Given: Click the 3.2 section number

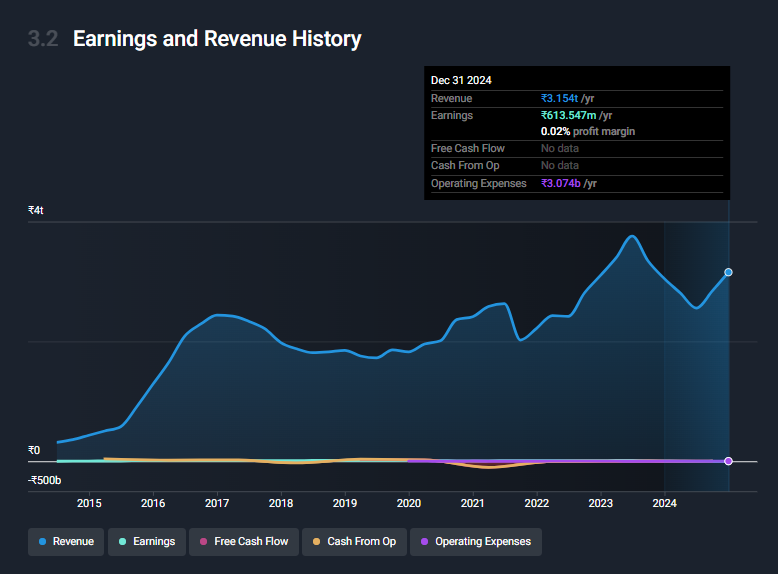Looking at the screenshot, I should (x=43, y=39).
